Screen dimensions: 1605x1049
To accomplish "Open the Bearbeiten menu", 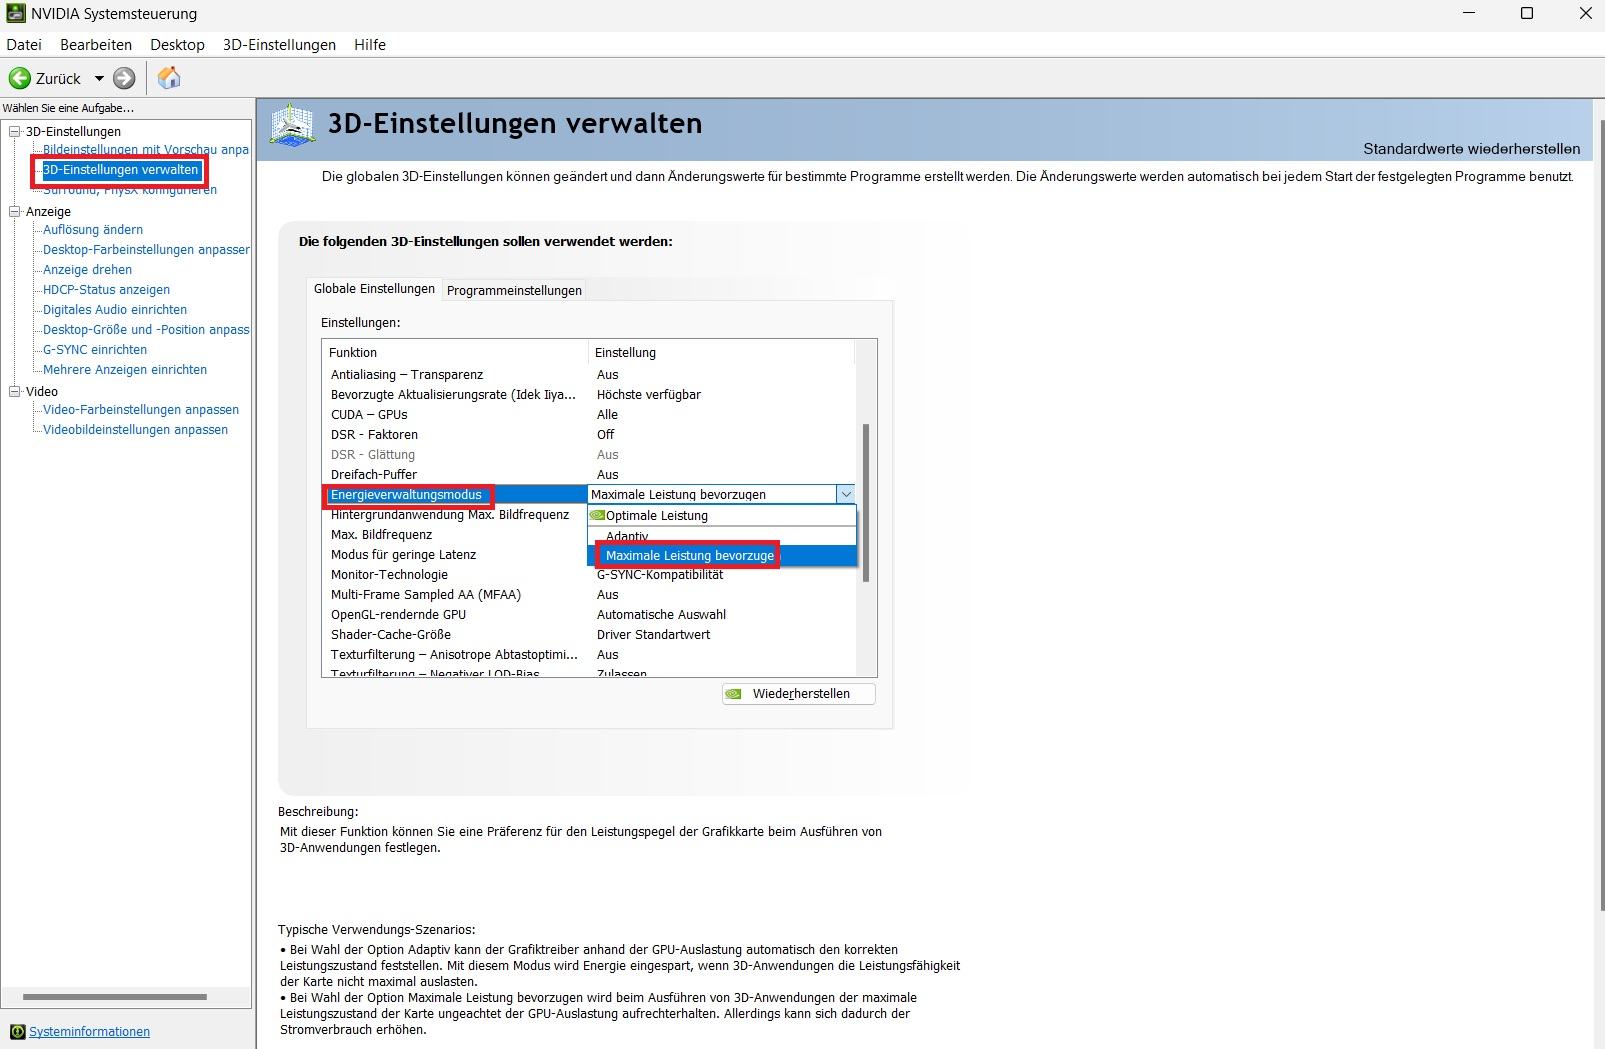I will (96, 45).
